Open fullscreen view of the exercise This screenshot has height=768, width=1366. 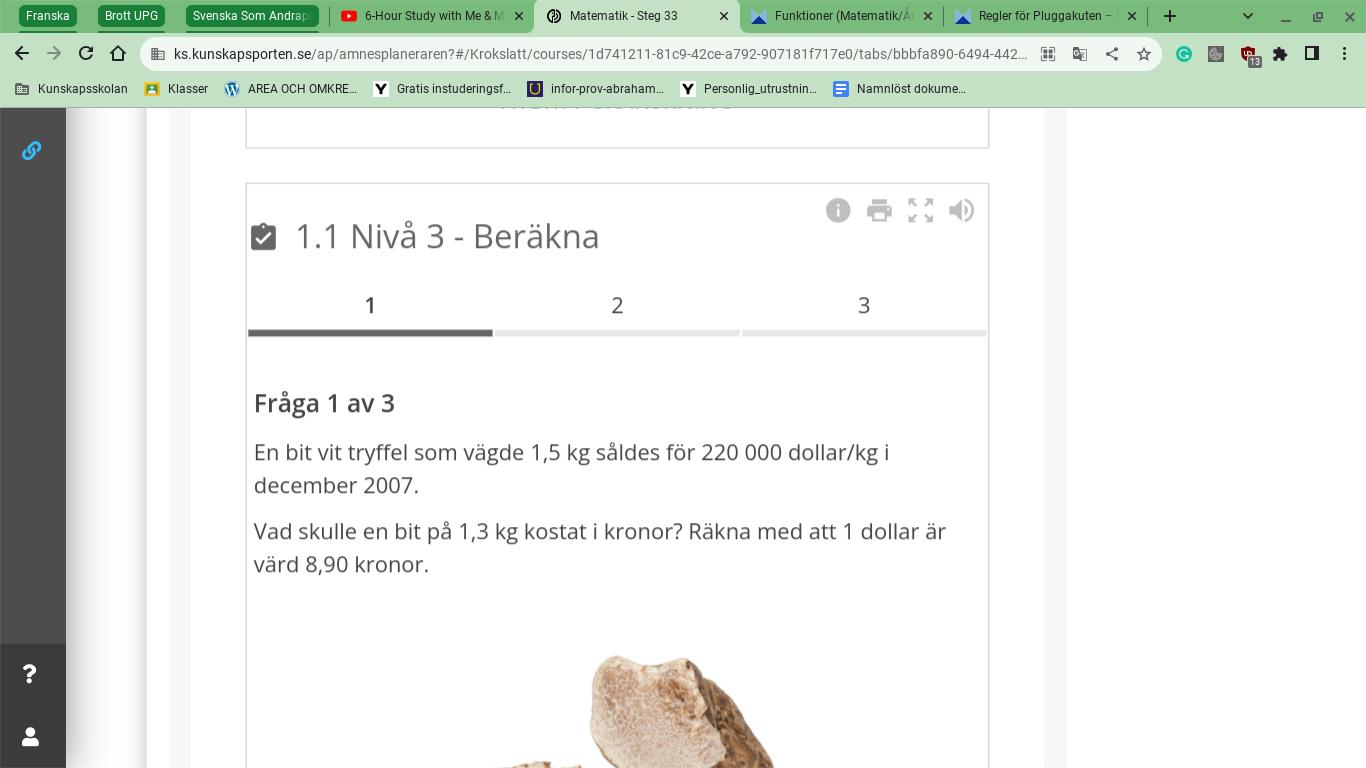[x=920, y=210]
